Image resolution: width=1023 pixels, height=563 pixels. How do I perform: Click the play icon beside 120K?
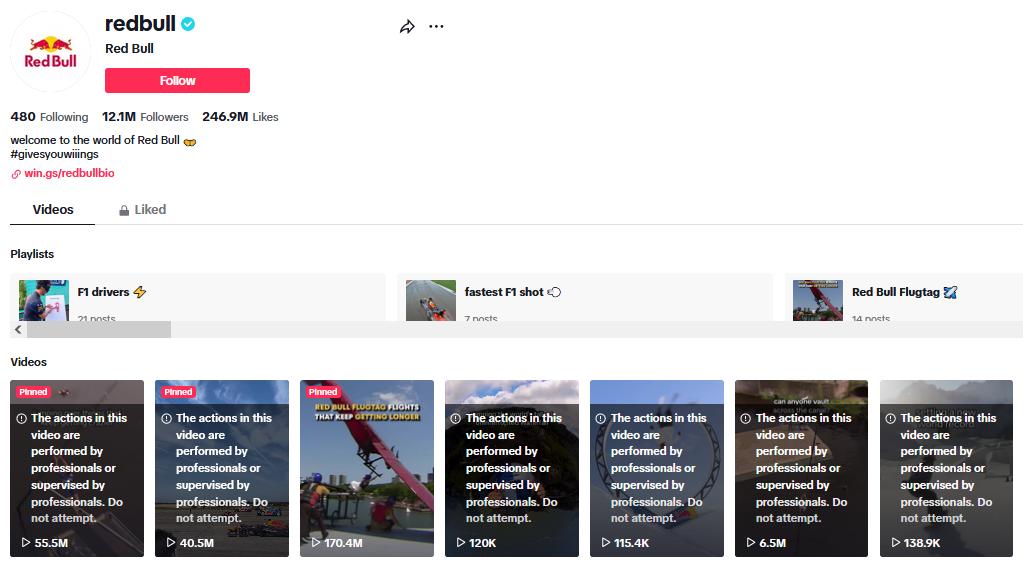(x=461, y=543)
